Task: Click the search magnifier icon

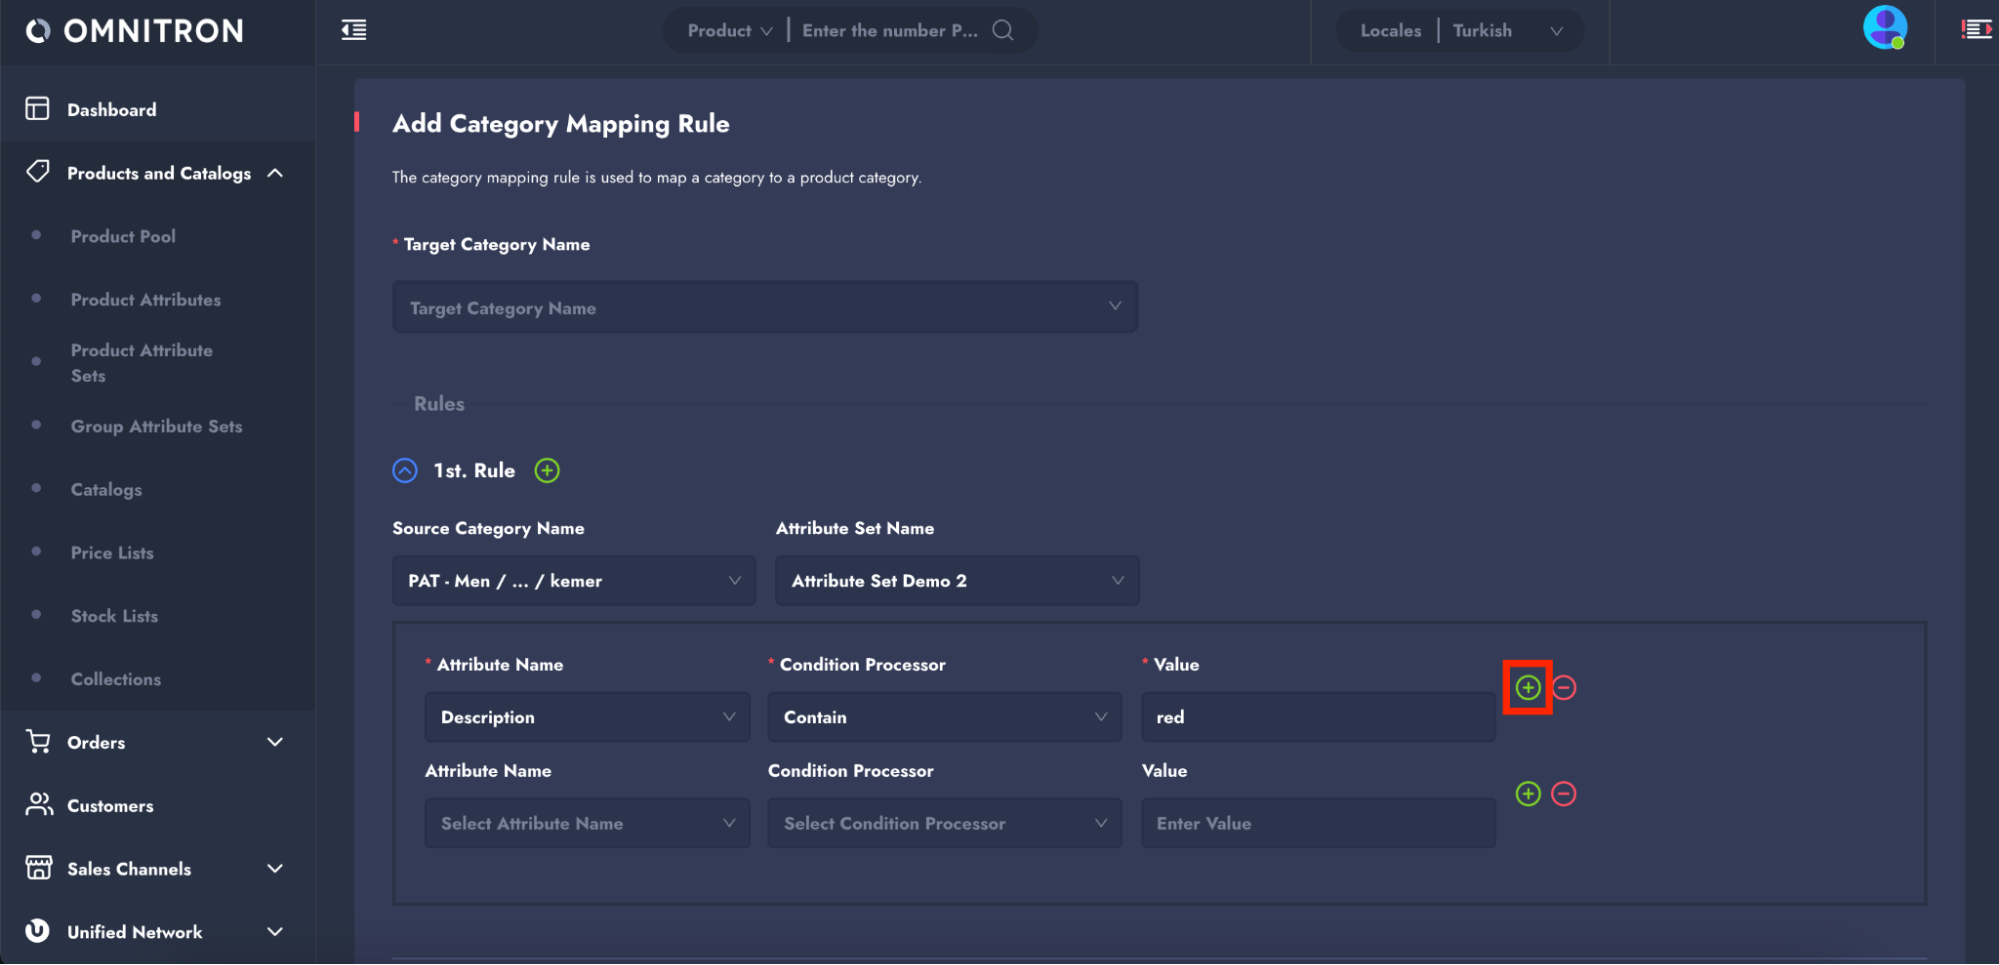Action: click(x=1002, y=30)
